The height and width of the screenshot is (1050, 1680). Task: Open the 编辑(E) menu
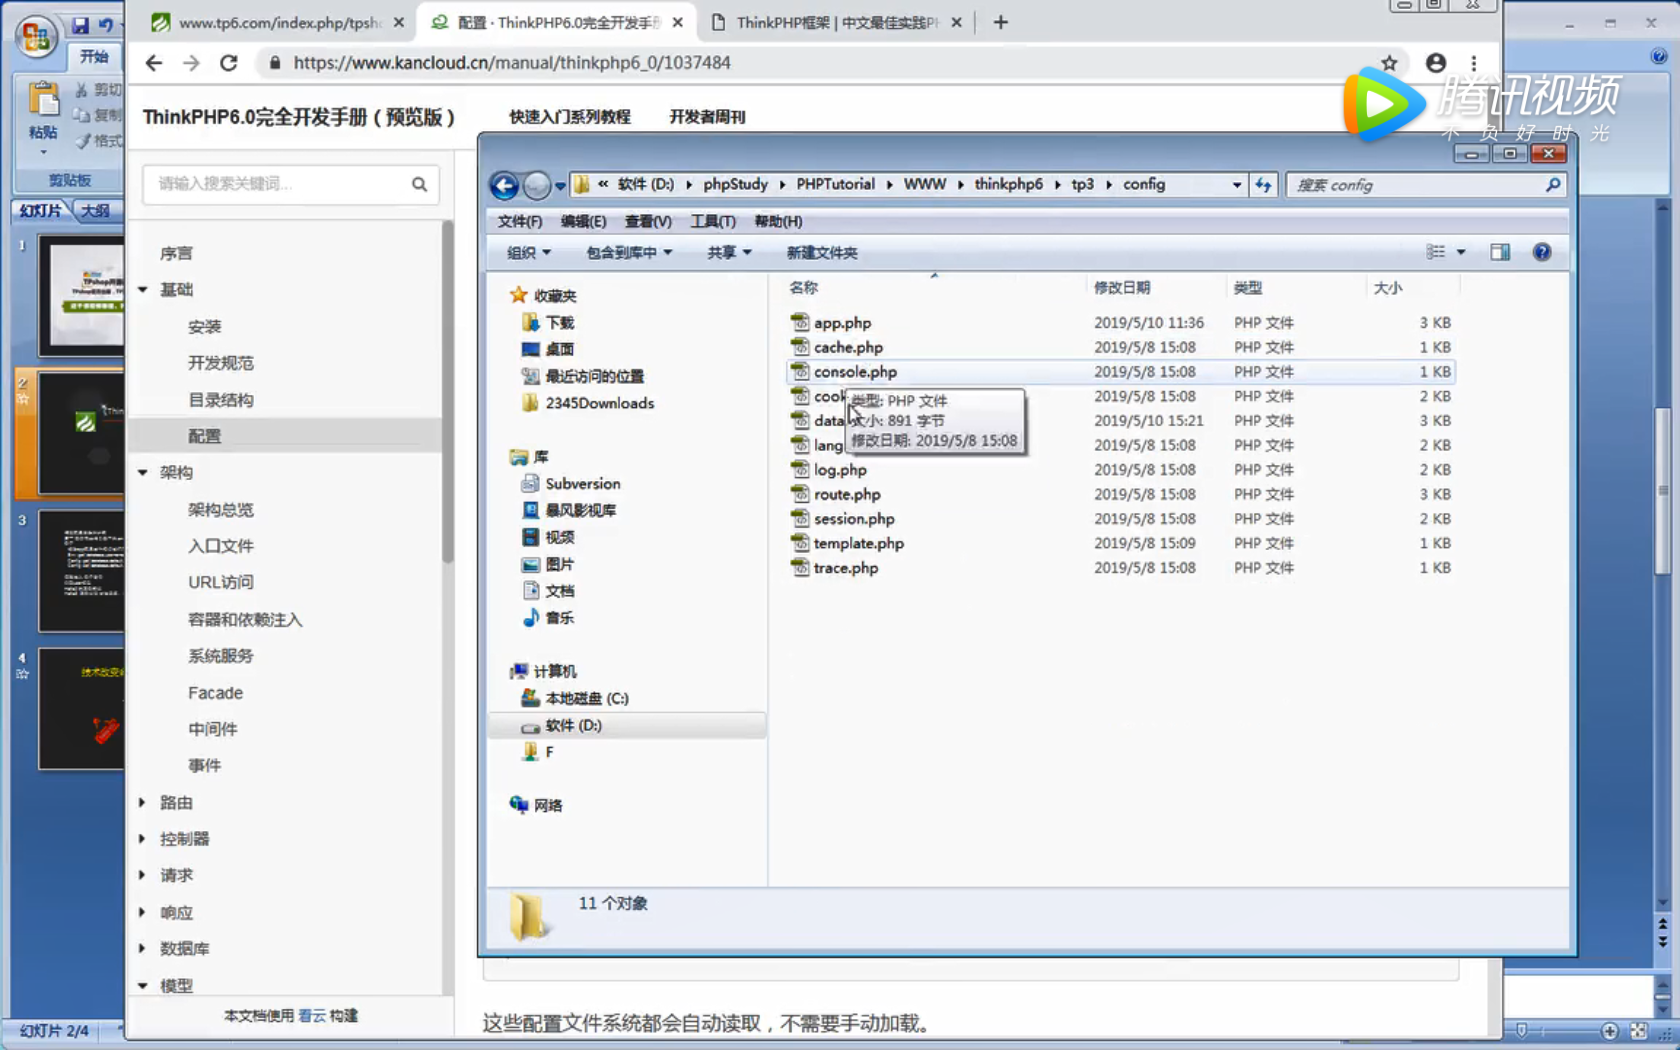583,221
